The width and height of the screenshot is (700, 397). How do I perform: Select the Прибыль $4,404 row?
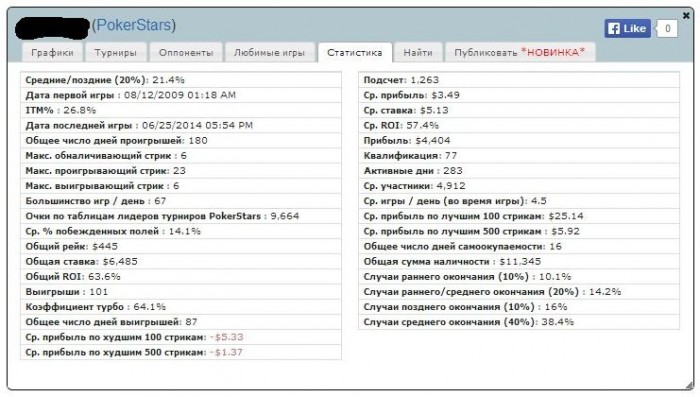coord(519,141)
